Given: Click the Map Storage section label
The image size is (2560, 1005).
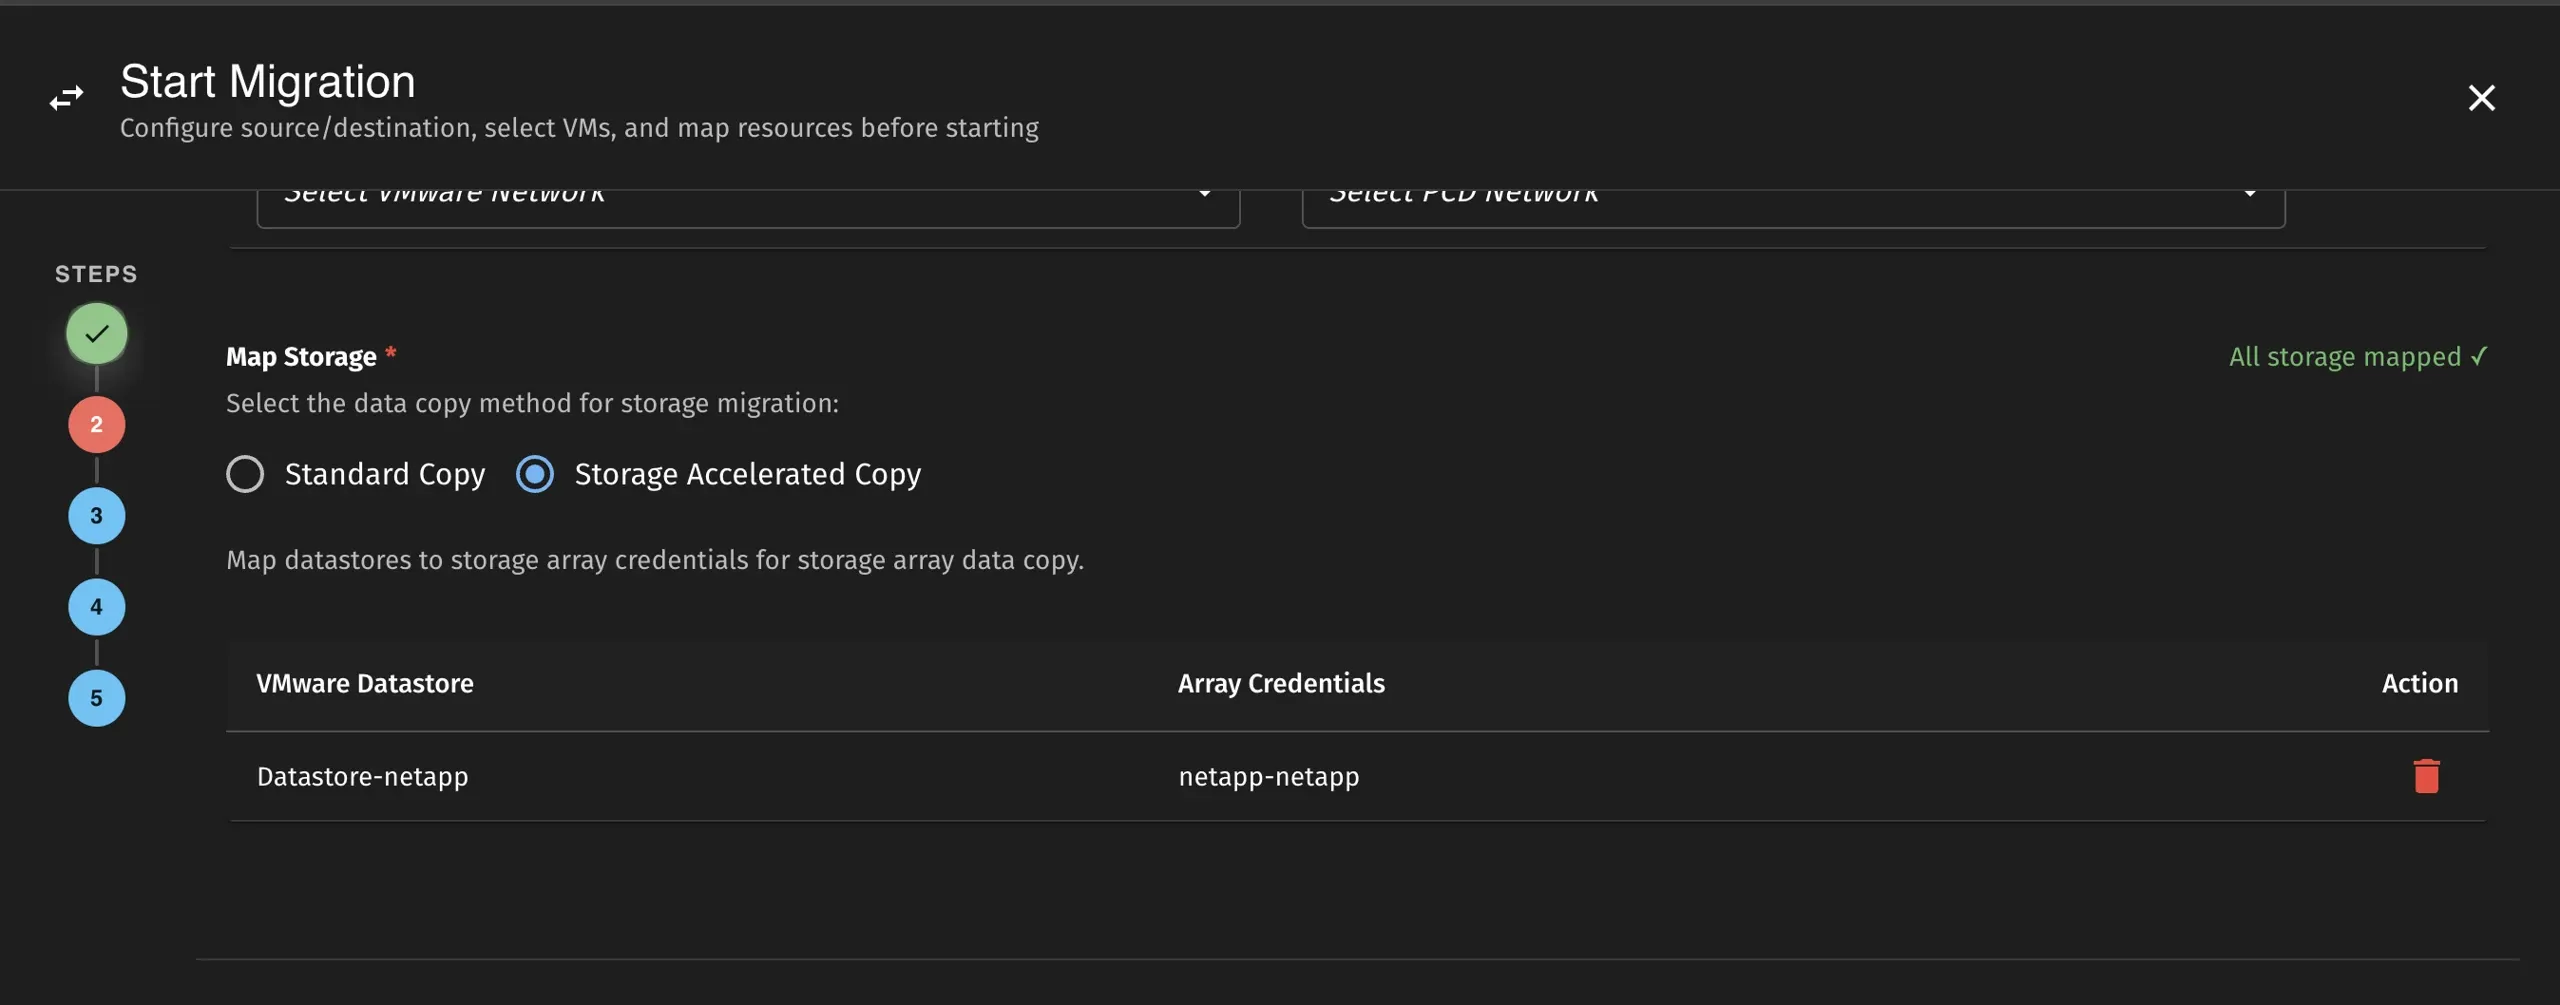Looking at the screenshot, I should pyautogui.click(x=300, y=356).
